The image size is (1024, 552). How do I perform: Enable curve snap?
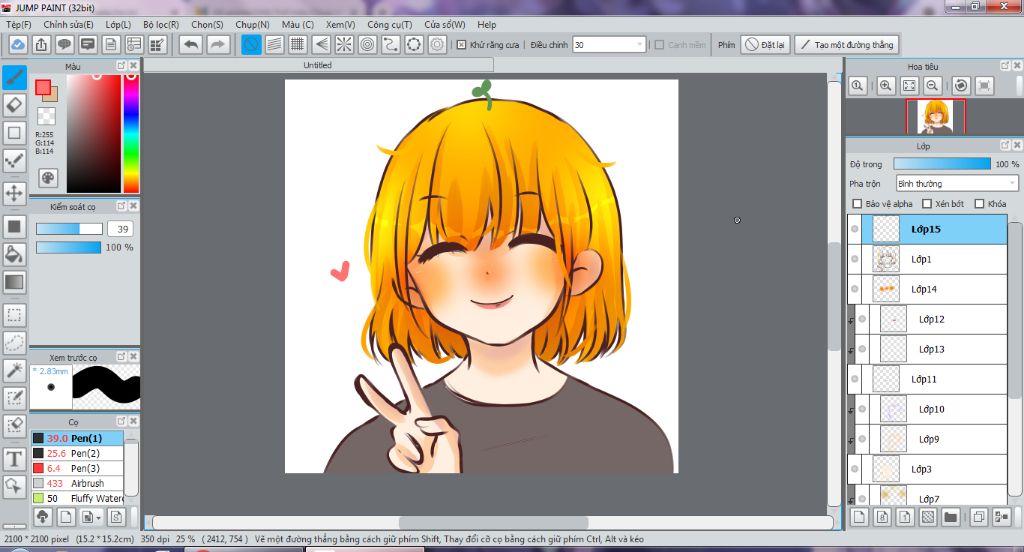click(391, 44)
